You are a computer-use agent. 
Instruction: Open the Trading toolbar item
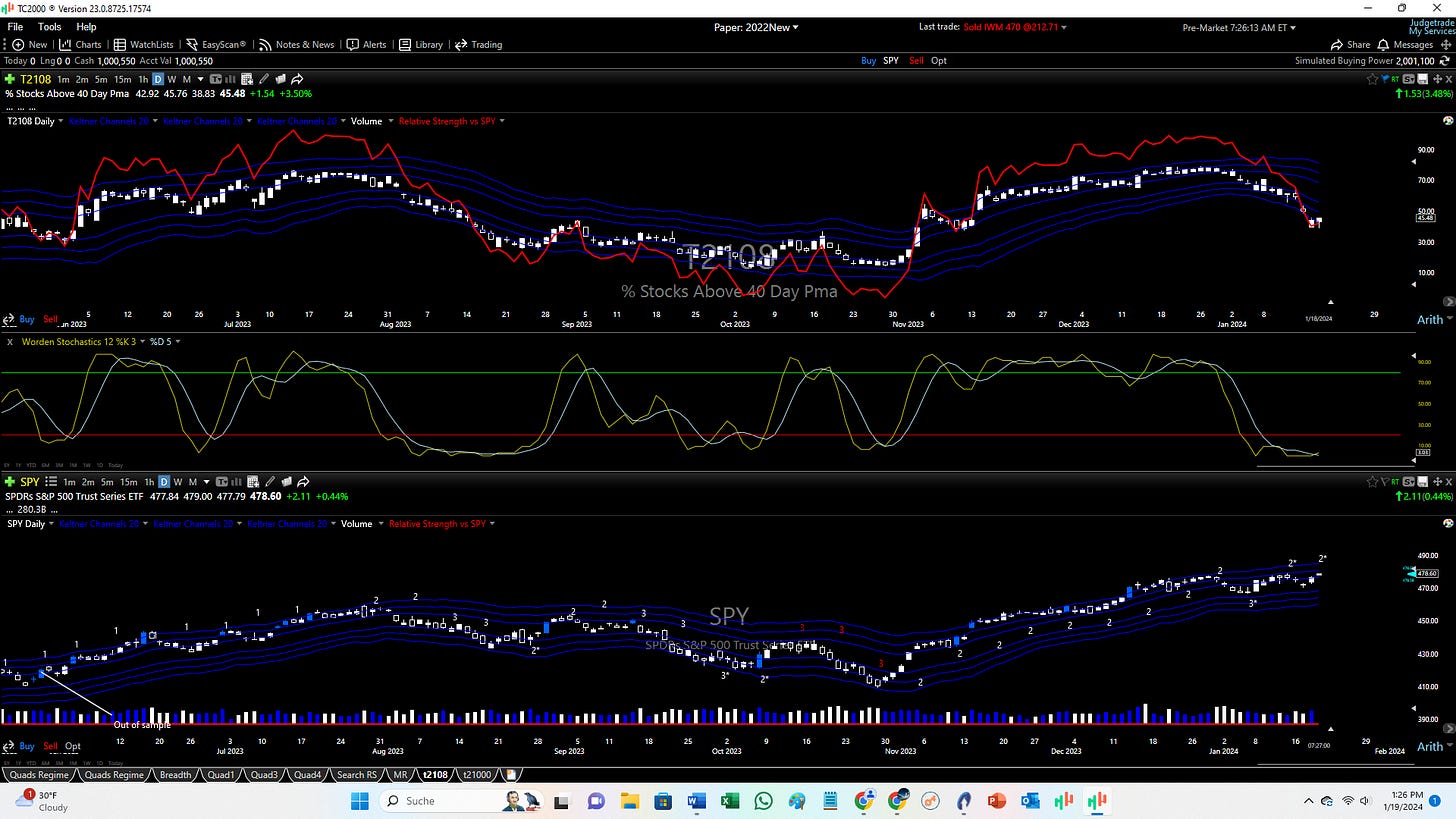(478, 44)
